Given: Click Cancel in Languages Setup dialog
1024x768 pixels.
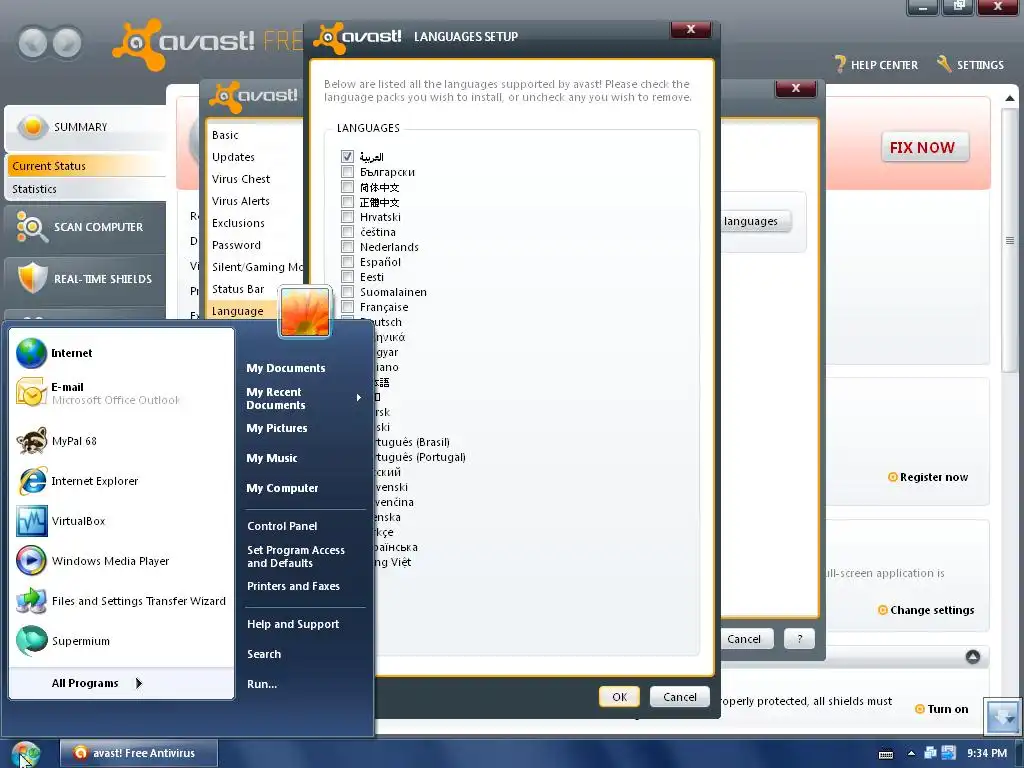Looking at the screenshot, I should 680,697.
